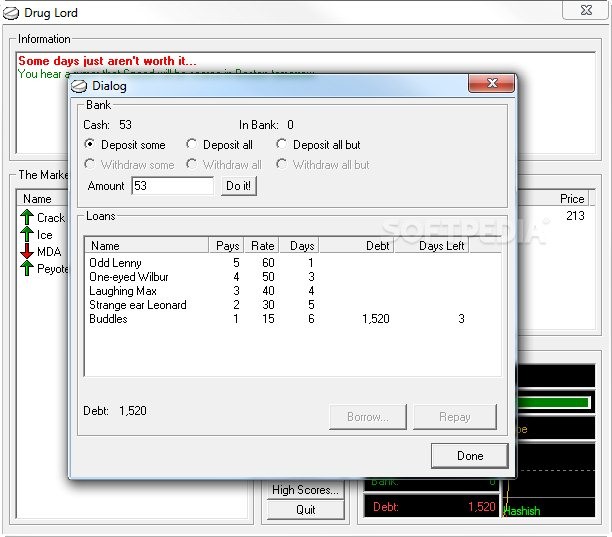Click the green progress bar in main window
Image resolution: width=612 pixels, height=537 pixels.
click(x=553, y=402)
